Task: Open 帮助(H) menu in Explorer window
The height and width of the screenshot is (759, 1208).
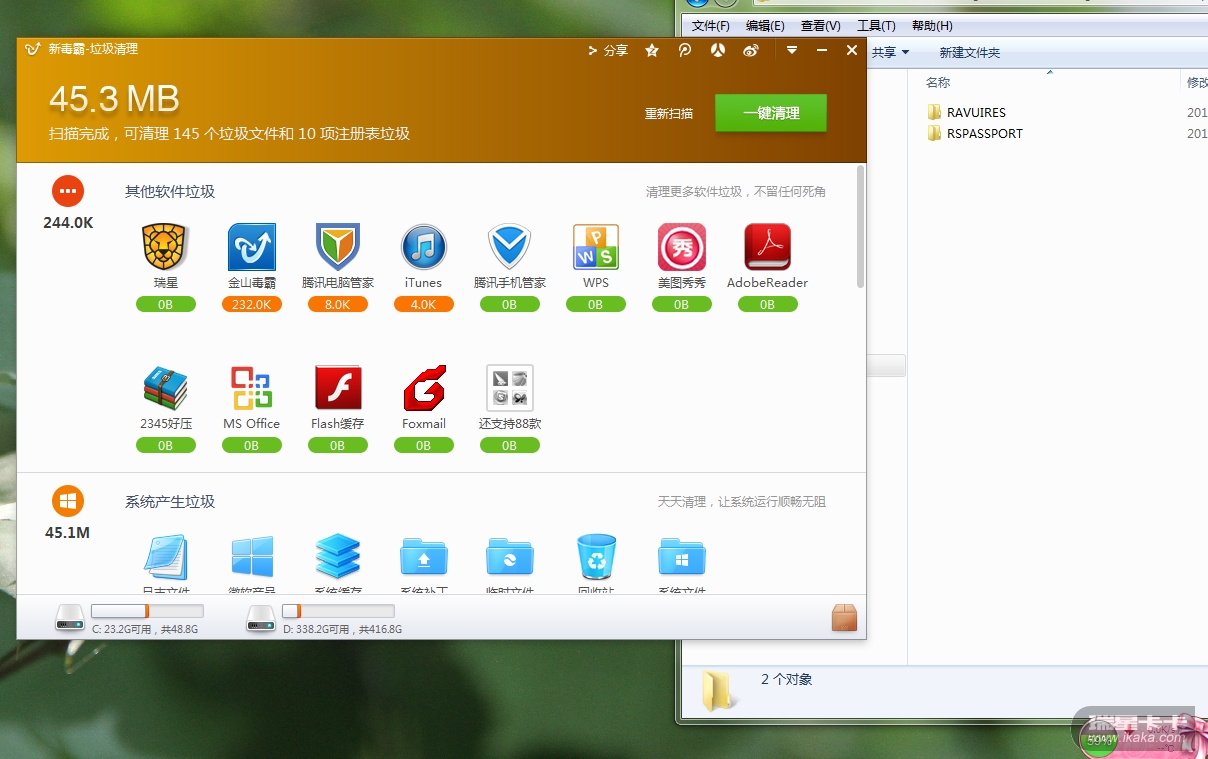Action: pyautogui.click(x=932, y=26)
